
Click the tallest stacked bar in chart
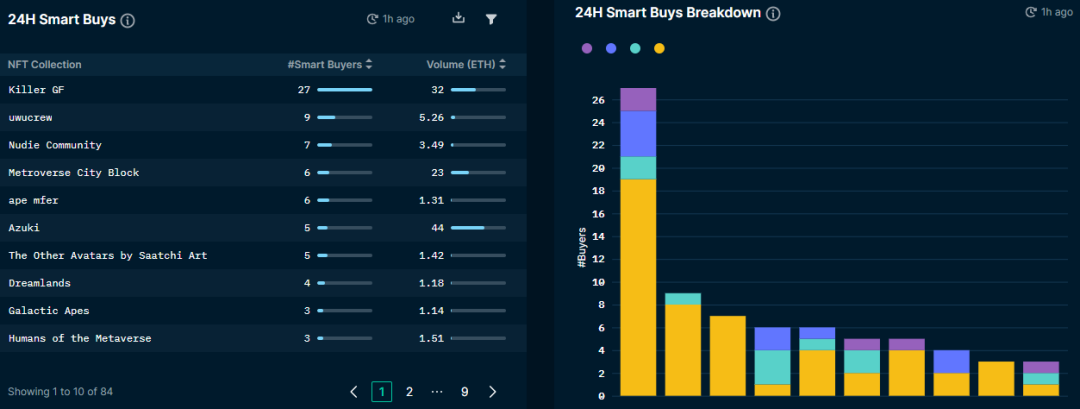point(638,242)
